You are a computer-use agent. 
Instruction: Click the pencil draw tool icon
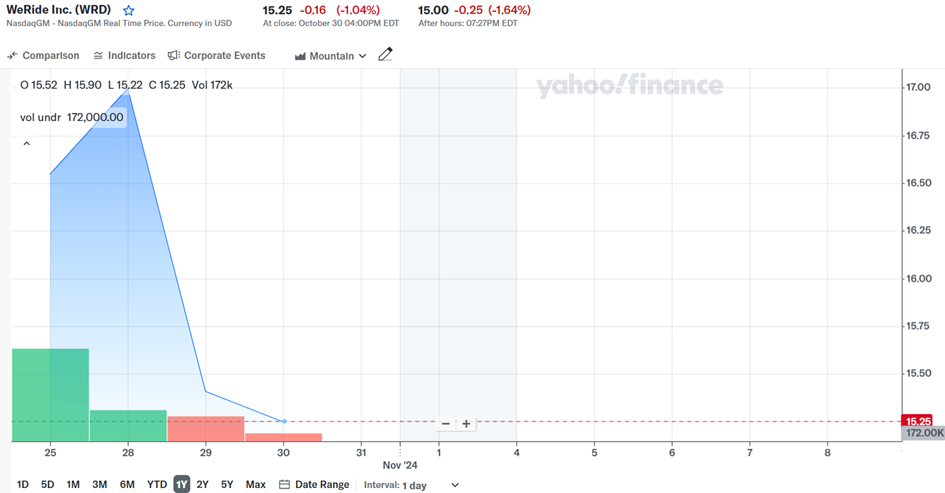click(385, 55)
